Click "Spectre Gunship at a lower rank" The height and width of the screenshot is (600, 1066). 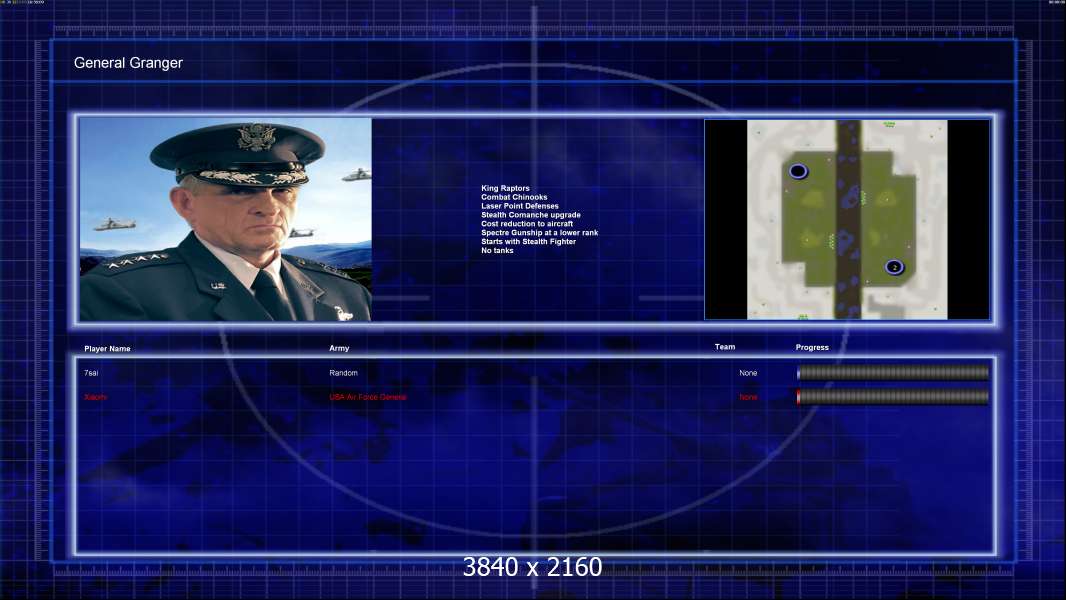click(x=540, y=232)
